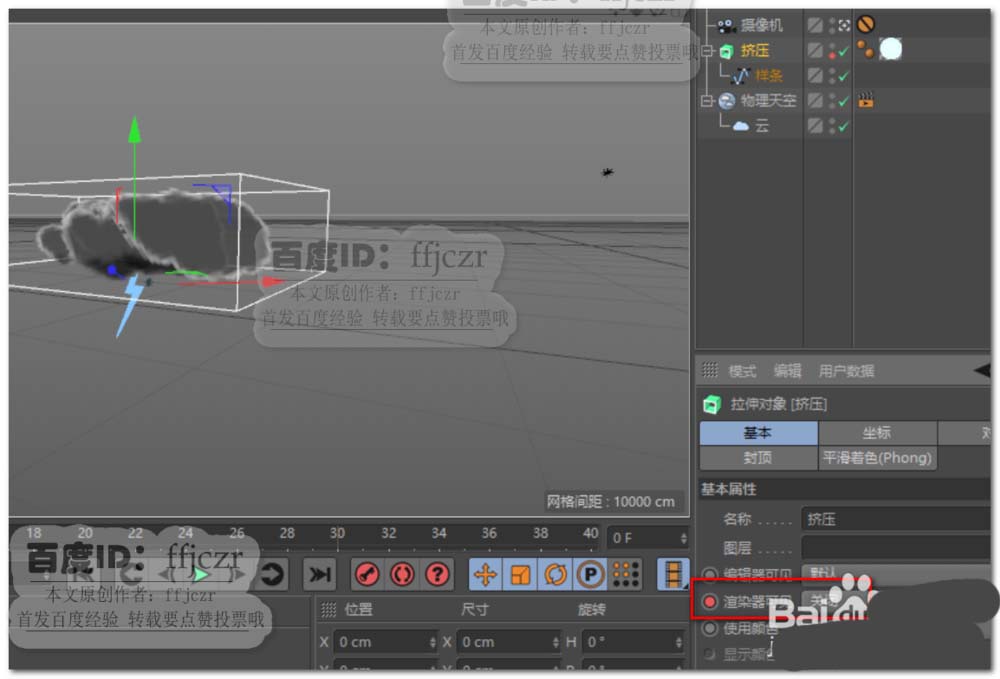Screen dimensions: 1000x679
Task: Click the camera active-view target icon
Action: pyautogui.click(x=844, y=26)
